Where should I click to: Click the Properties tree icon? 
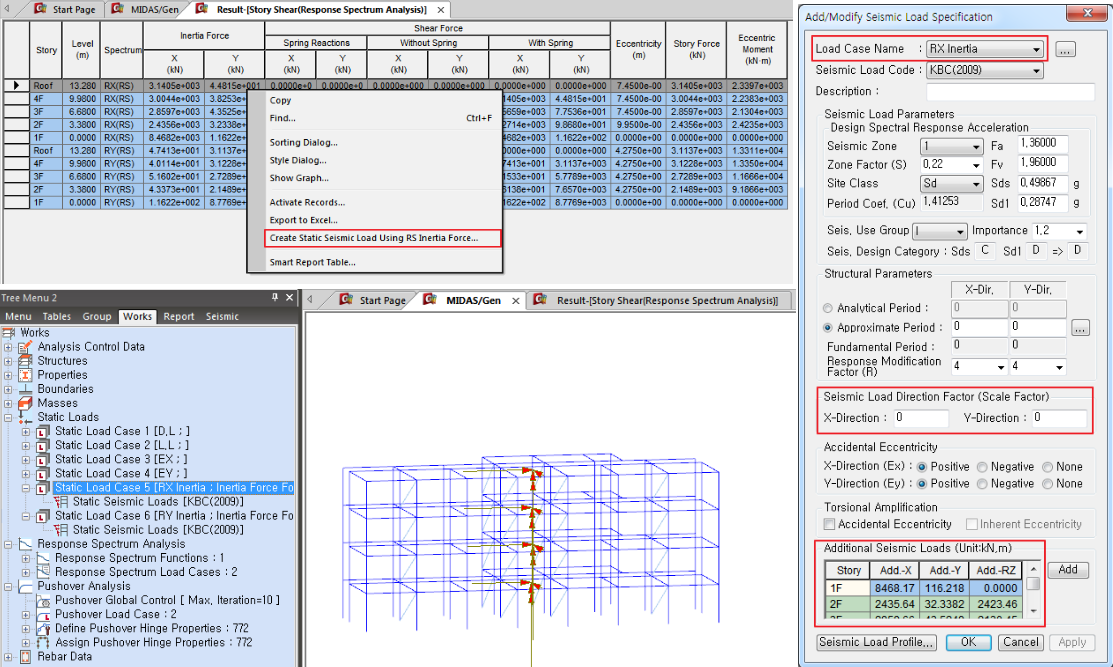(x=25, y=375)
